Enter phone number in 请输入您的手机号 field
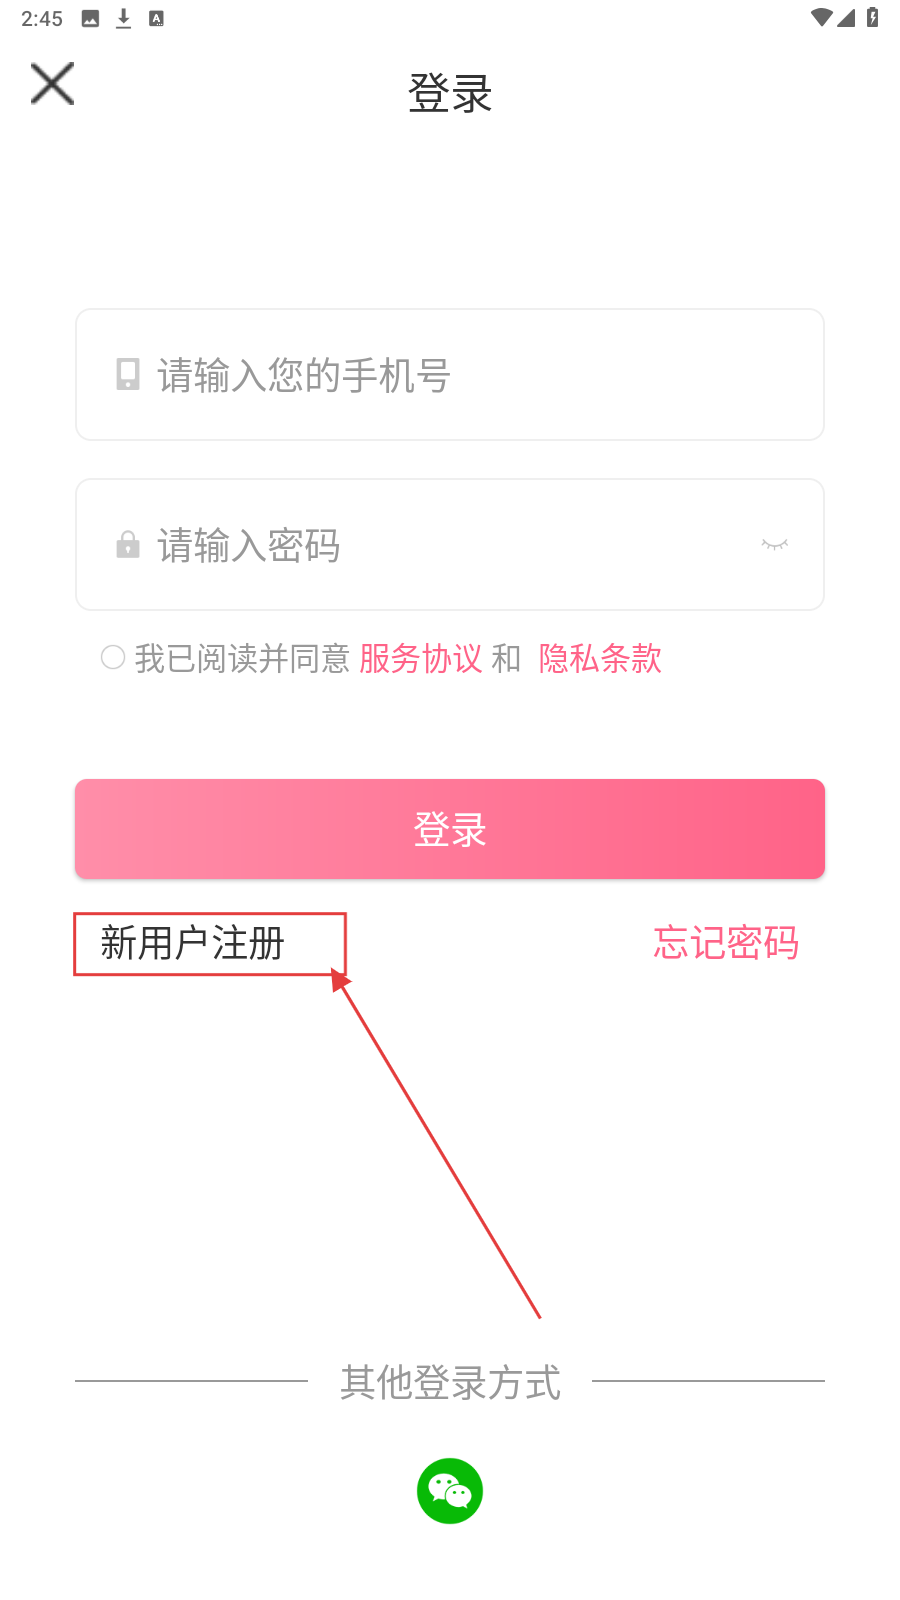The image size is (900, 1600). (x=480, y=375)
